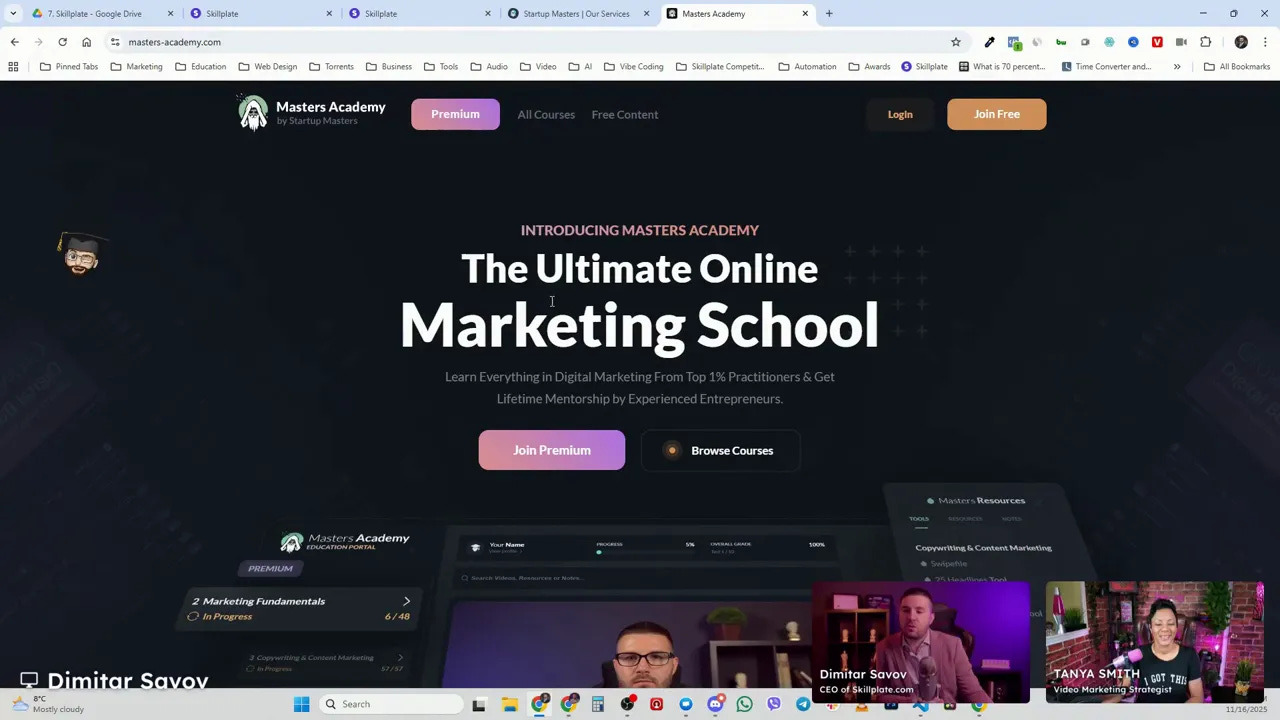This screenshot has width=1280, height=720.
Task: Open the color picker eyedropper extension
Action: [989, 42]
